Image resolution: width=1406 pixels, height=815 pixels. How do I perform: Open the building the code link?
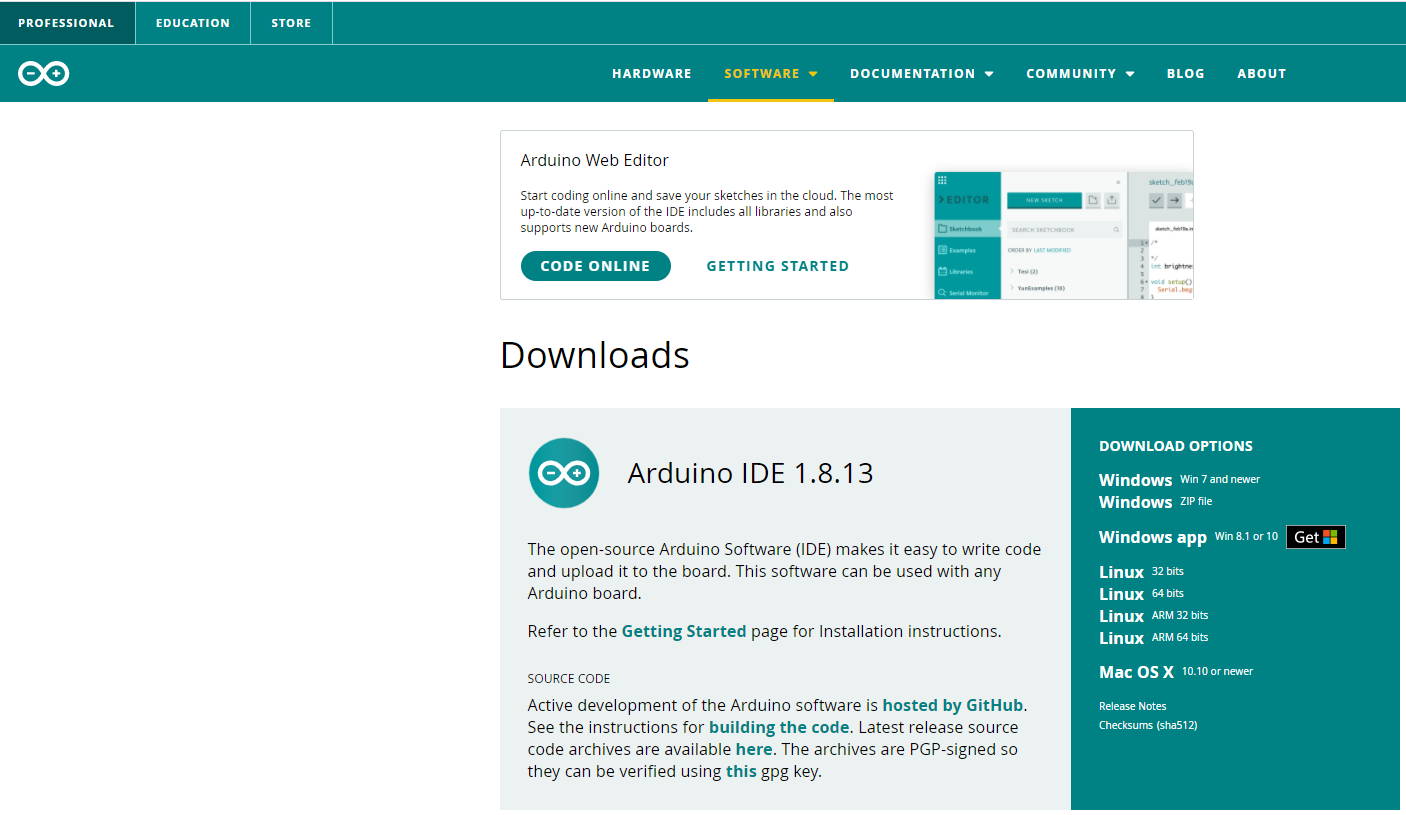pyautogui.click(x=779, y=727)
